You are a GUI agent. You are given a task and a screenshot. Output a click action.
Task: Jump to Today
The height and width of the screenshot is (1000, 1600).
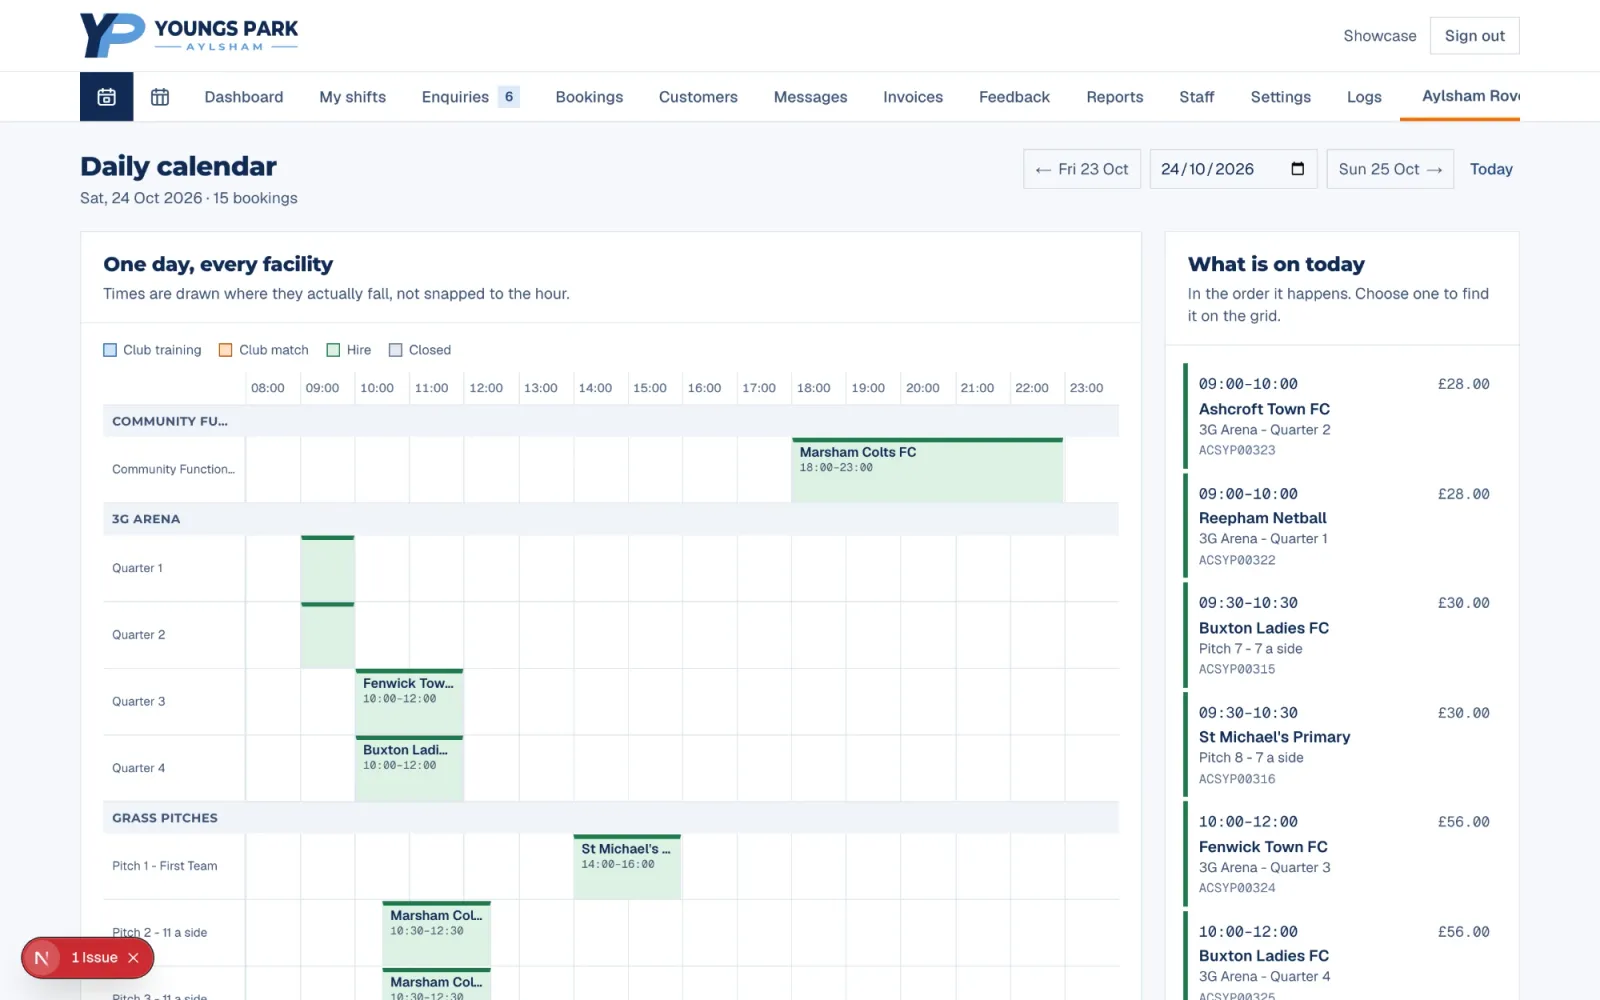(1491, 169)
